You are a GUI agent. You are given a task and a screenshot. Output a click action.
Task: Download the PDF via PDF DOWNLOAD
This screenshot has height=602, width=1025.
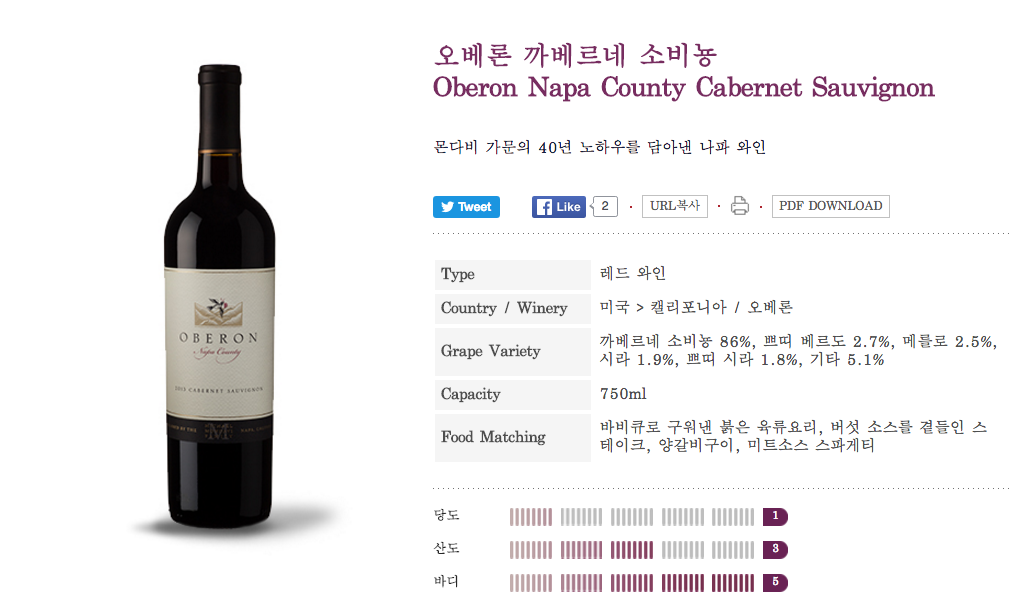[830, 206]
